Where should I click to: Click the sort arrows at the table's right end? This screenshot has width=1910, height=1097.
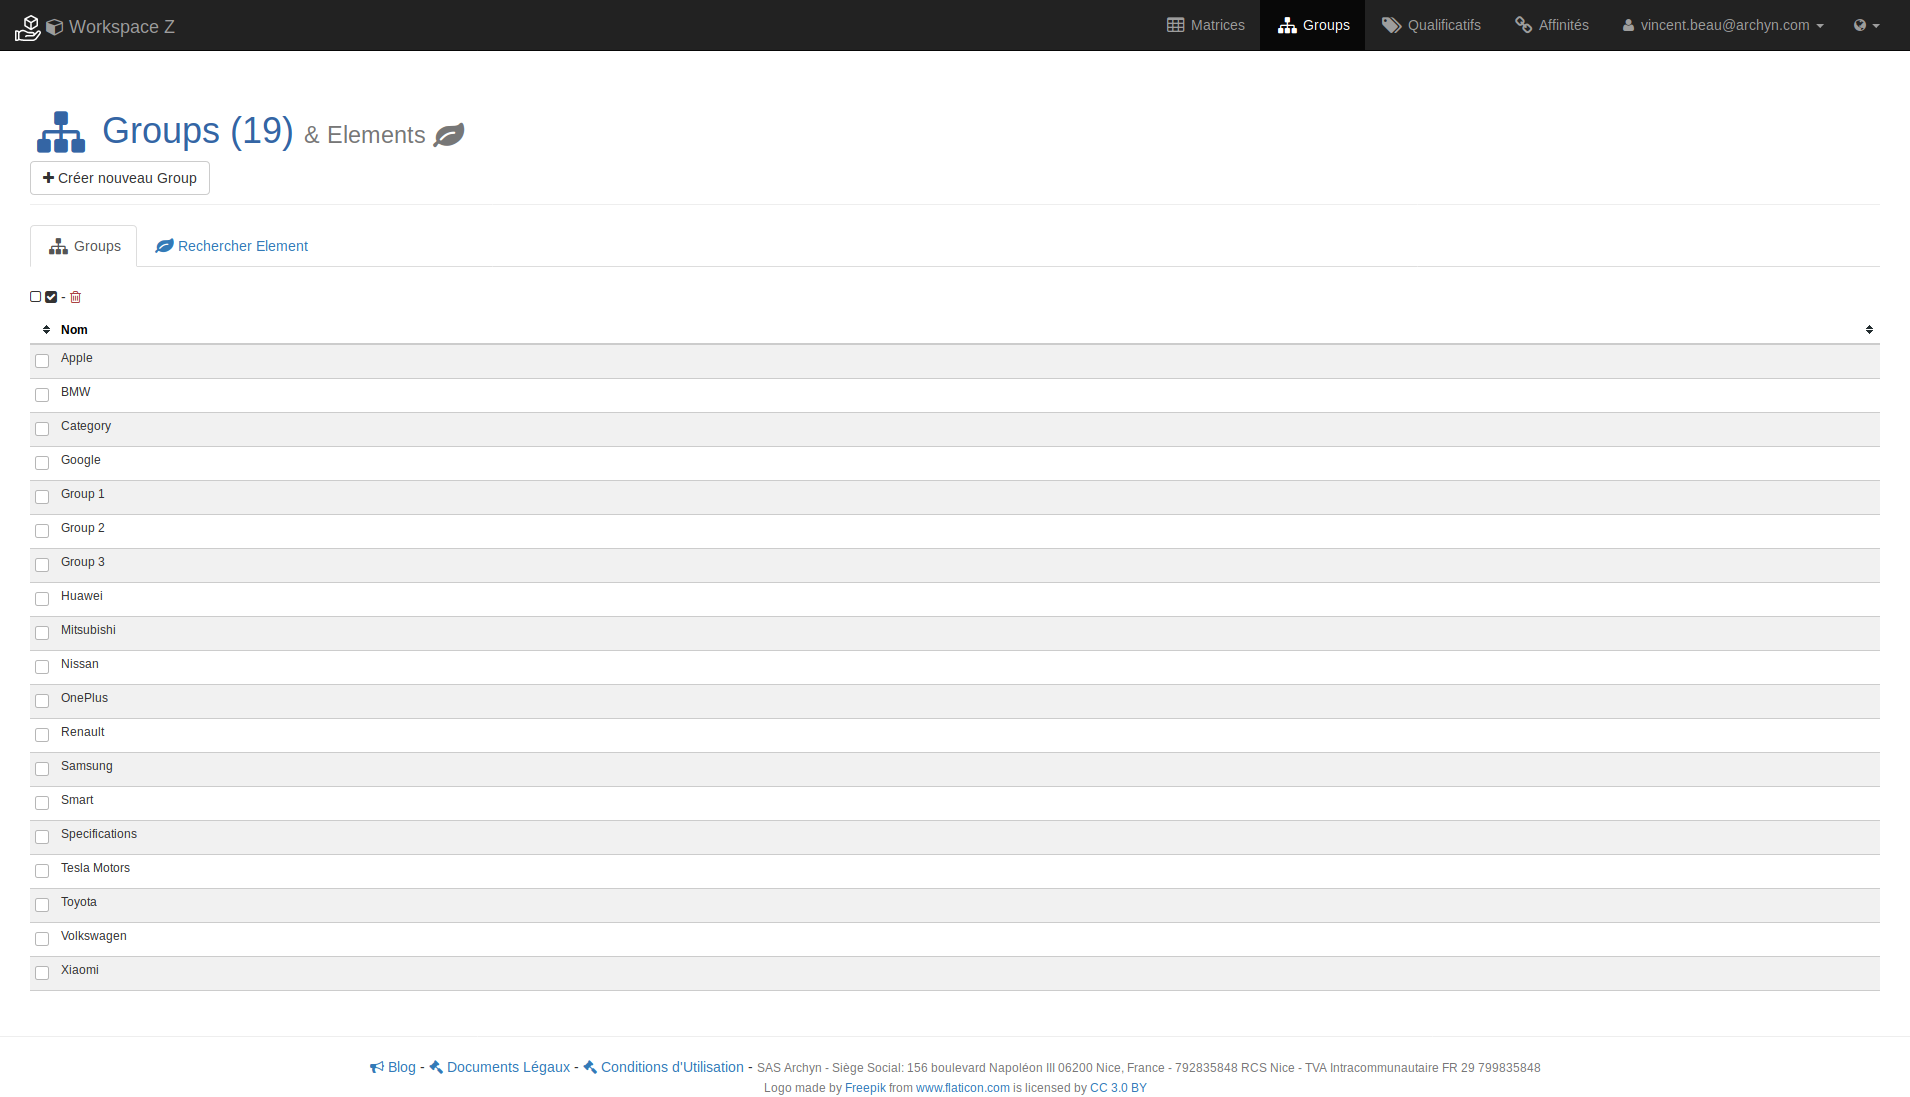(1869, 330)
